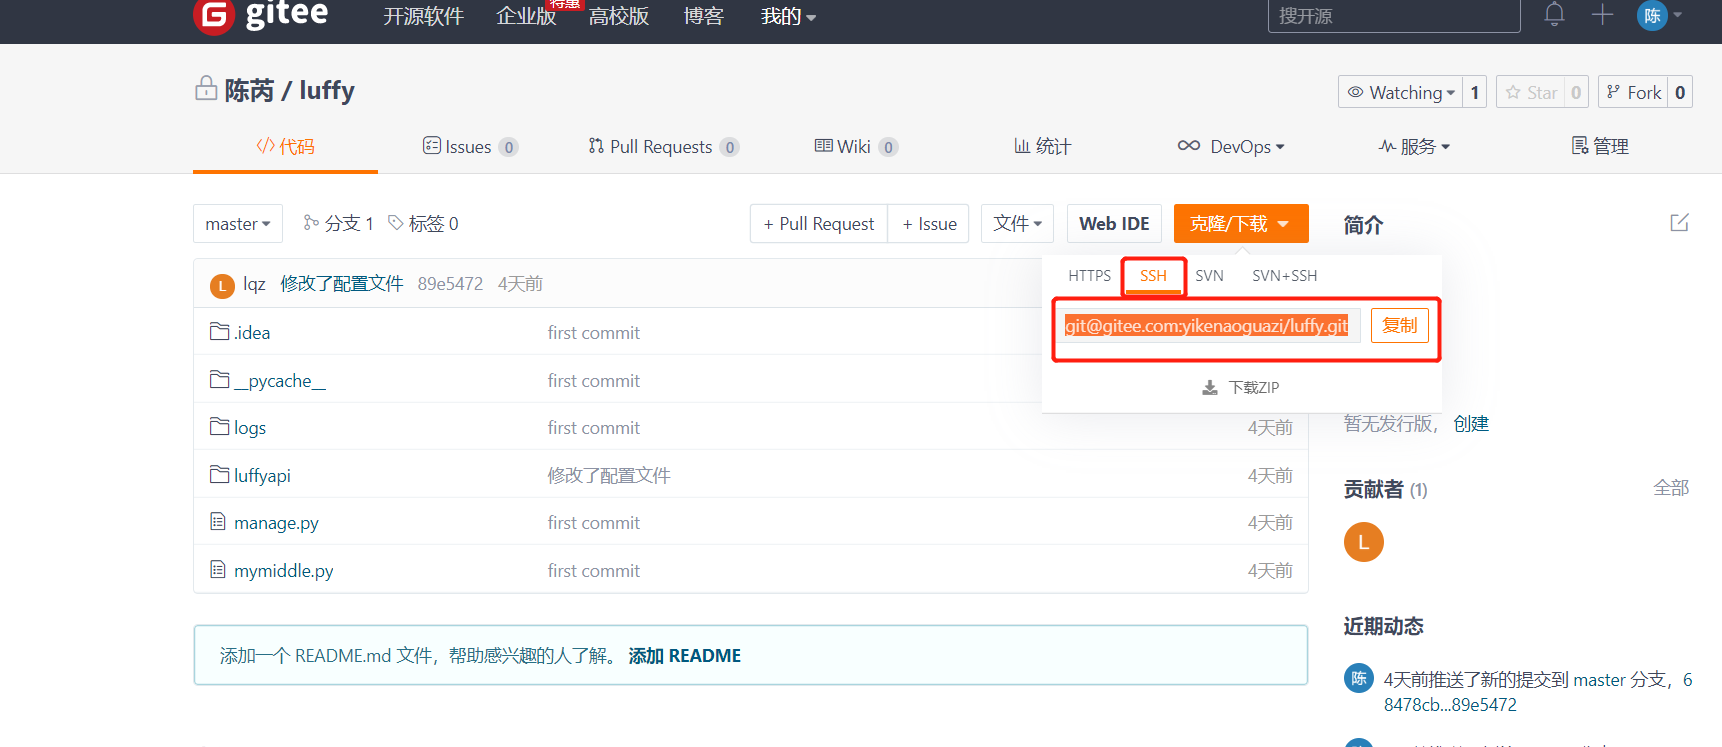Click the 搜开源 search field
The height and width of the screenshot is (747, 1722).
coord(1394,16)
